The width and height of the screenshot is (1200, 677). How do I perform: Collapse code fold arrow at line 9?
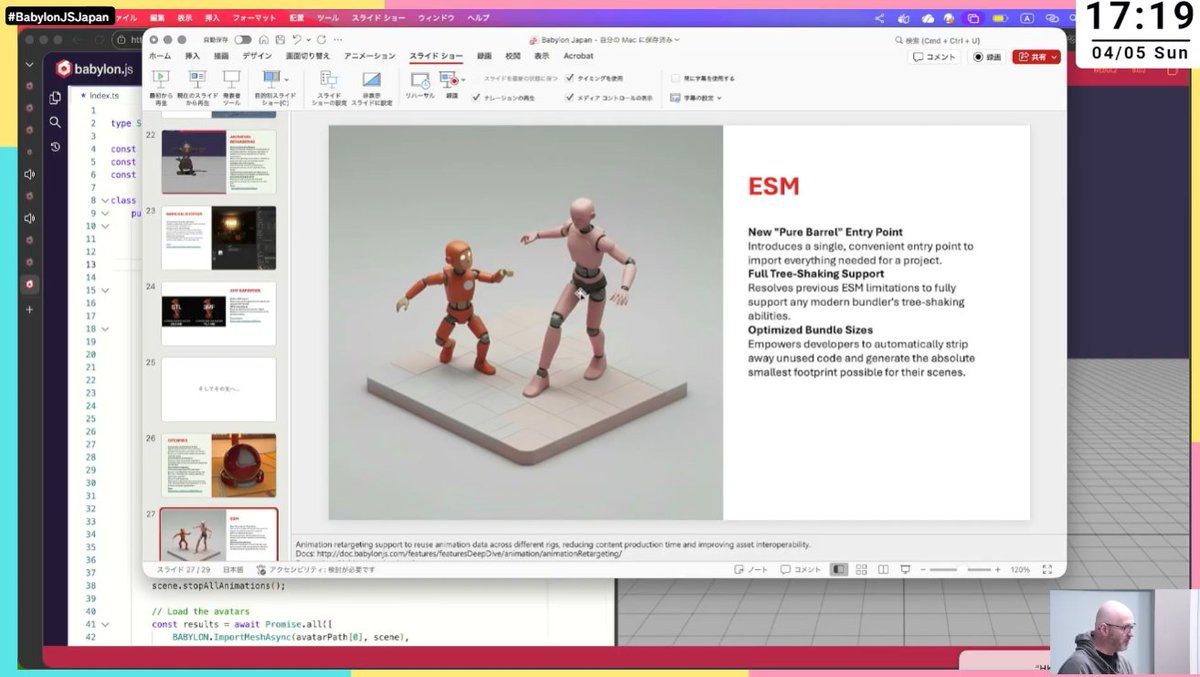click(x=105, y=213)
